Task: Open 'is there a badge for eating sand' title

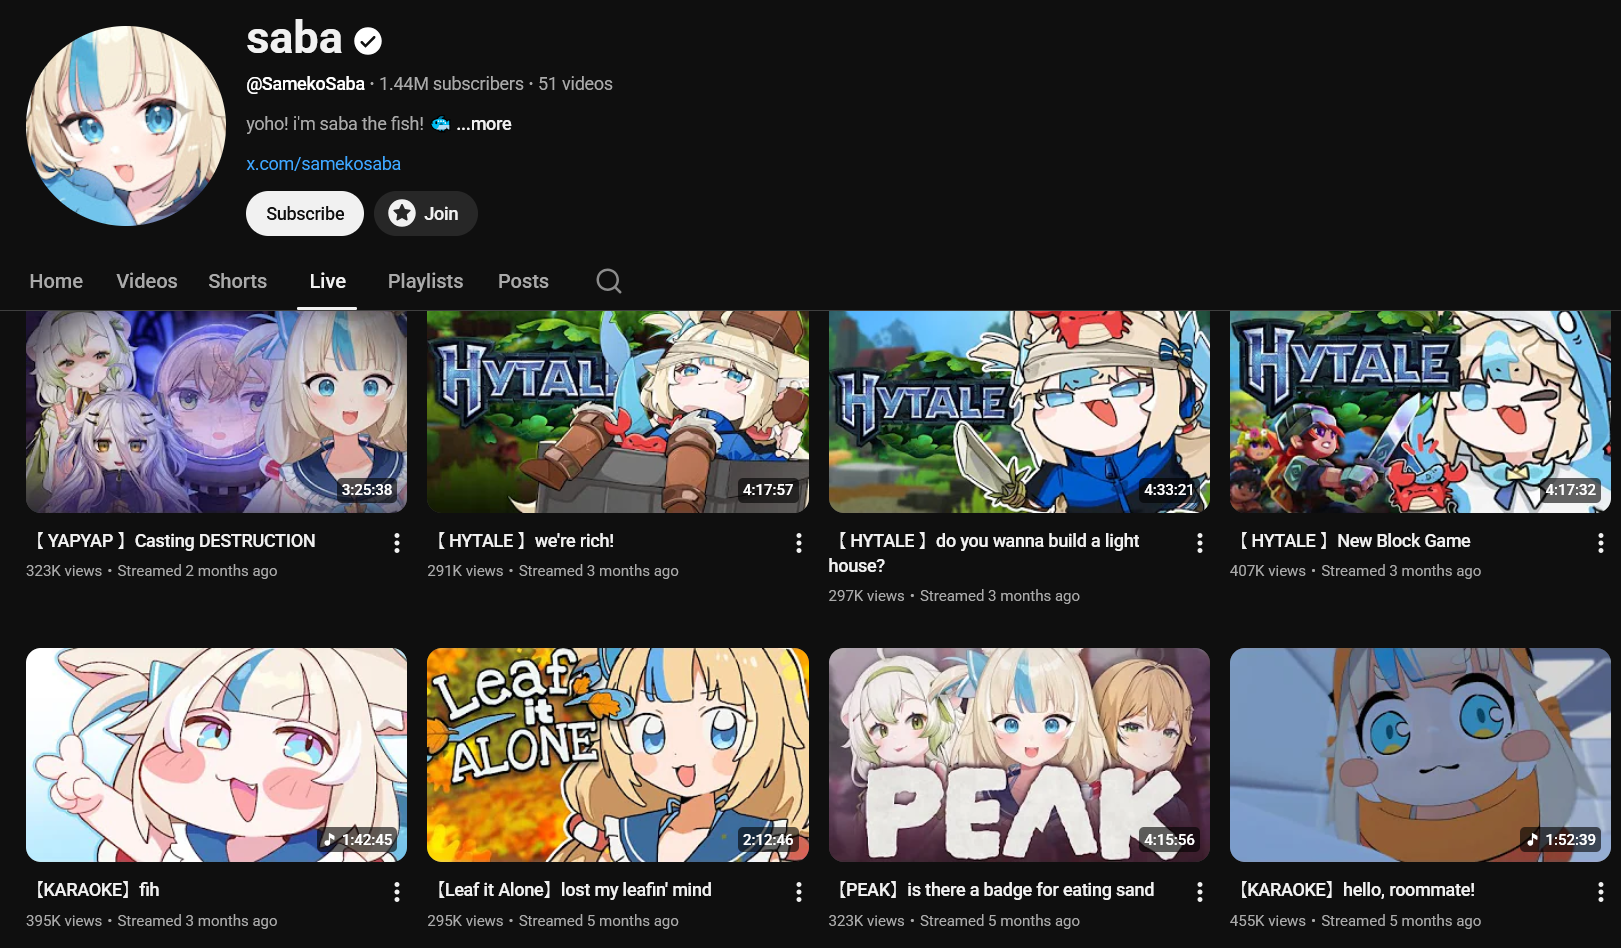Action: tap(996, 890)
